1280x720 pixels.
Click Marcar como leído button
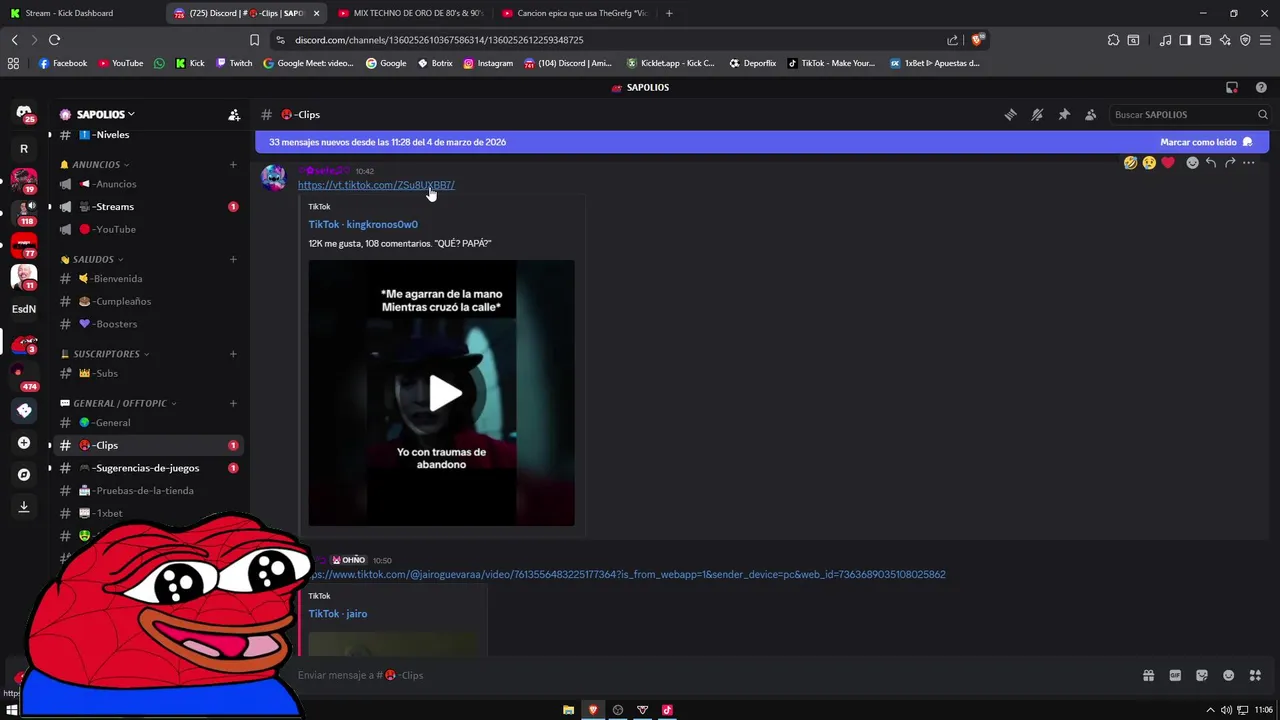[x=1206, y=142]
